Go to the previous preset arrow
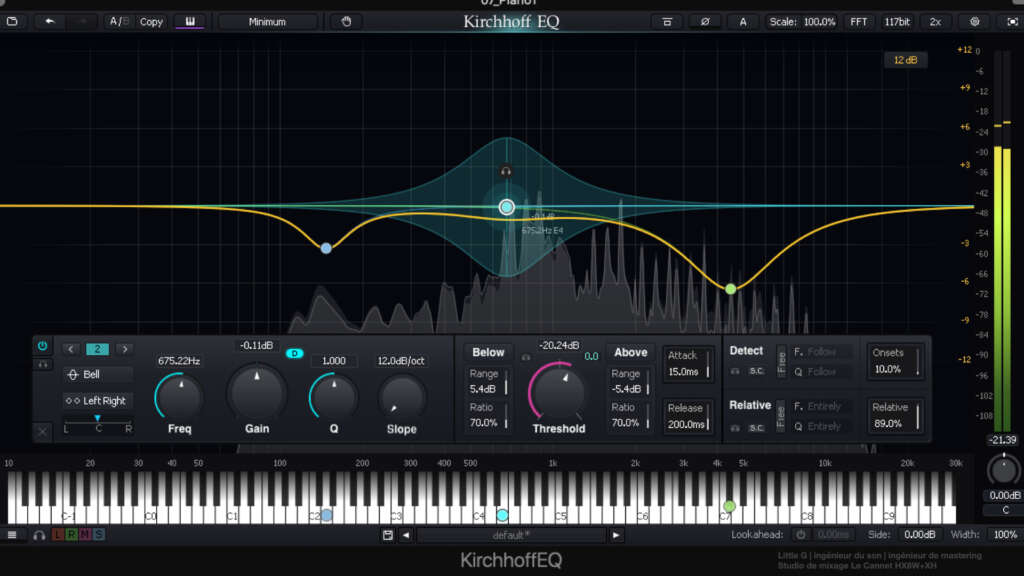Viewport: 1024px width, 576px height. click(x=406, y=536)
